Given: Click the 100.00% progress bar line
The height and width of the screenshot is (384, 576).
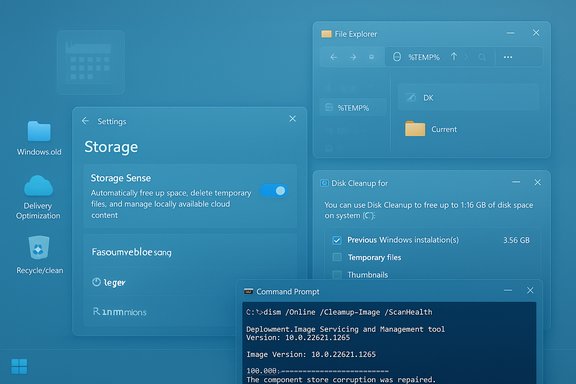Looking at the screenshot, I should (317, 371).
